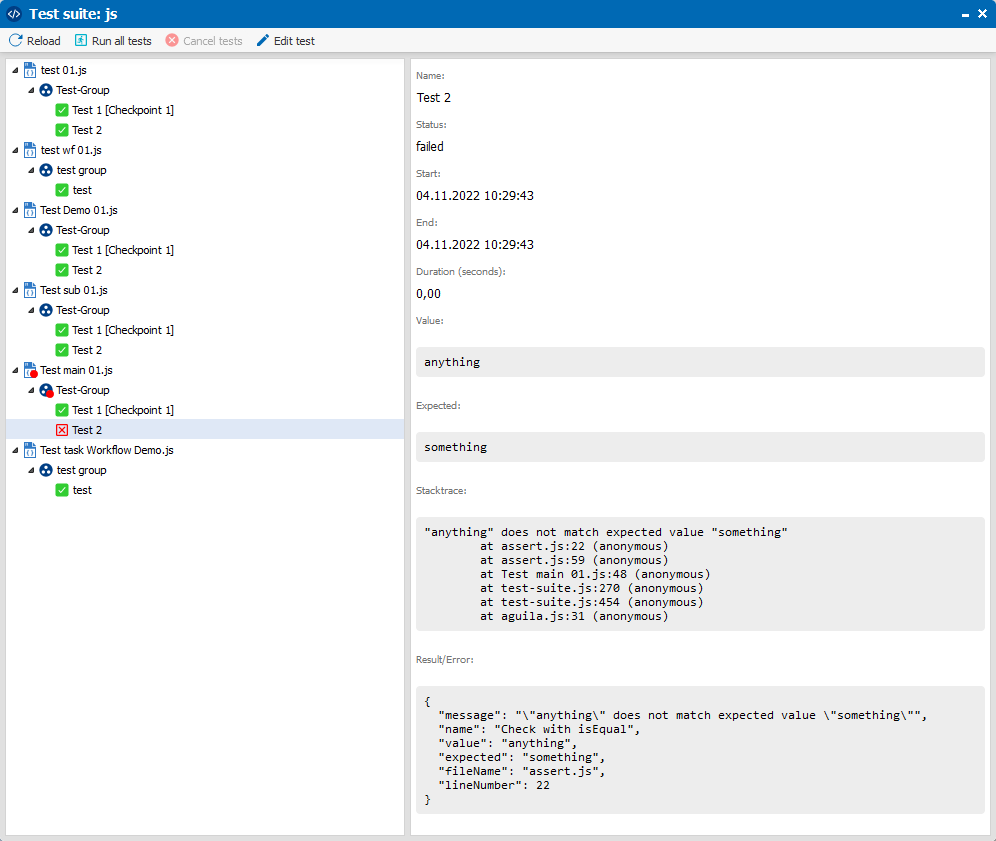This screenshot has width=996, height=841.
Task: Click passed icon of test under Test task Workflow Demo.js
Action: tap(62, 490)
